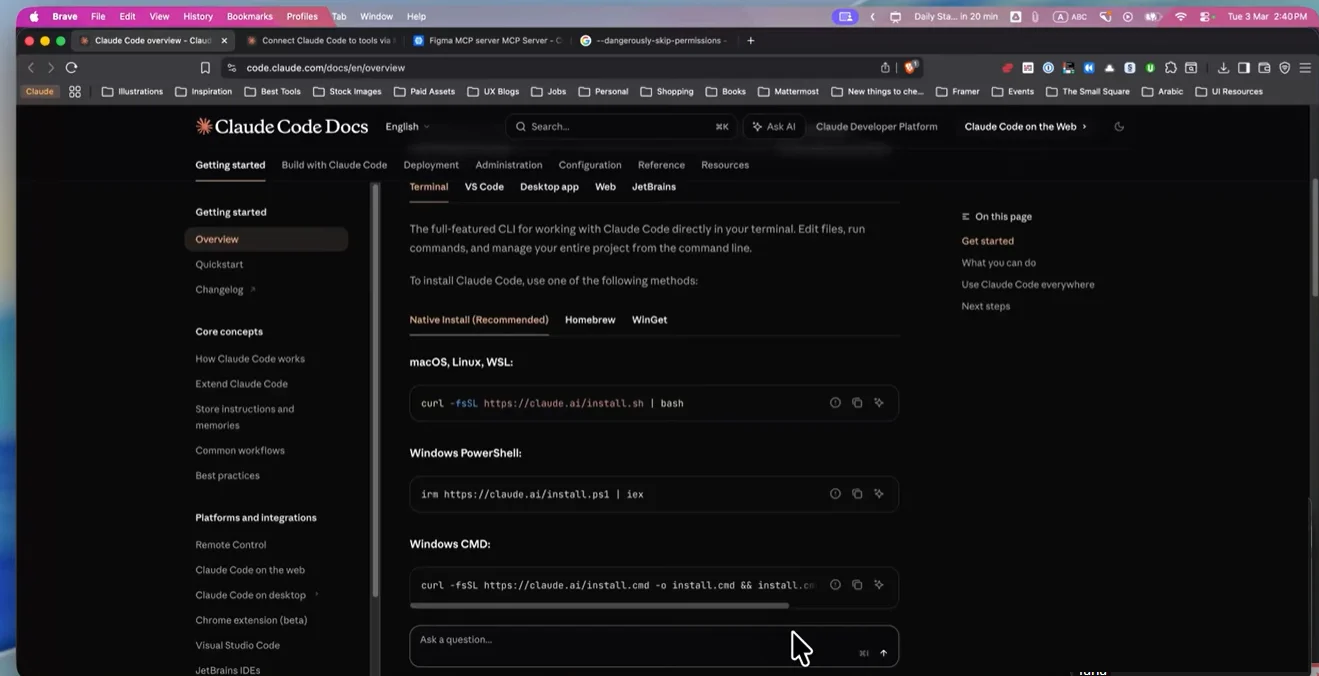Click the Claude Code Docs logo
The width and height of the screenshot is (1319, 676).
tap(282, 126)
